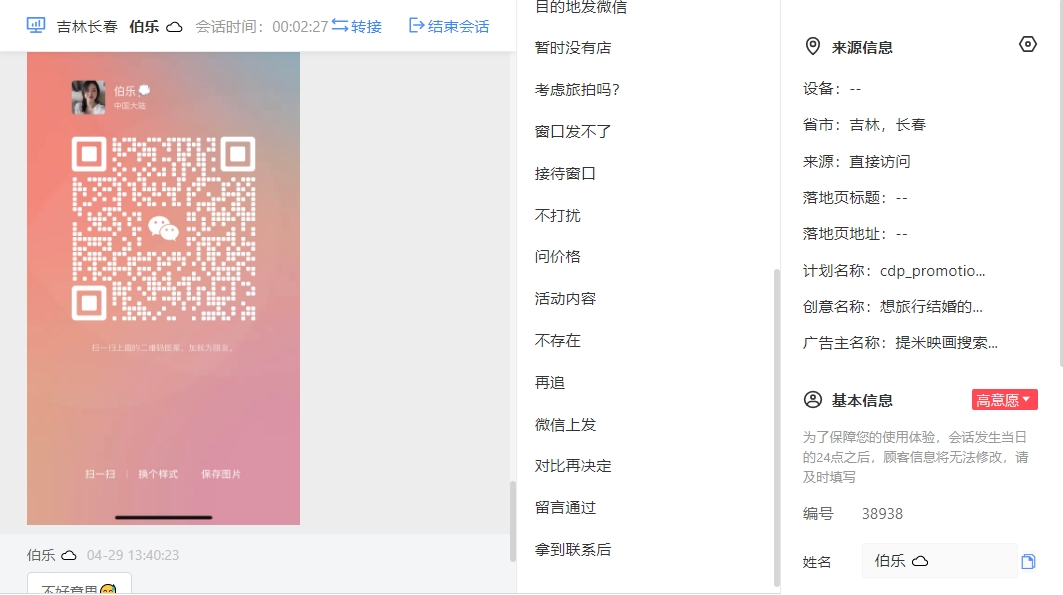Click the cloud icon beside the message sender
The height and width of the screenshot is (595, 1063).
(69, 556)
